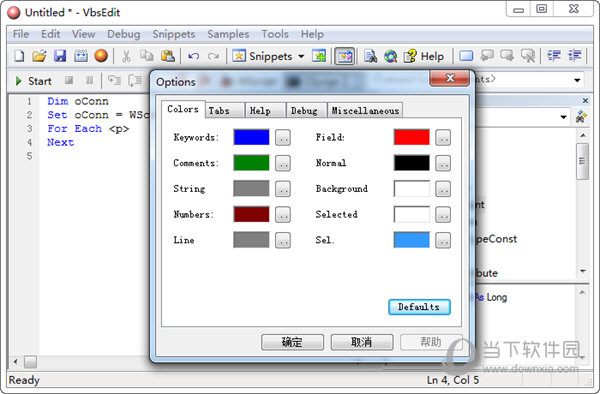The width and height of the screenshot is (600, 394).
Task: Click the blue rectangle bookmark icon
Action: (x=466, y=56)
